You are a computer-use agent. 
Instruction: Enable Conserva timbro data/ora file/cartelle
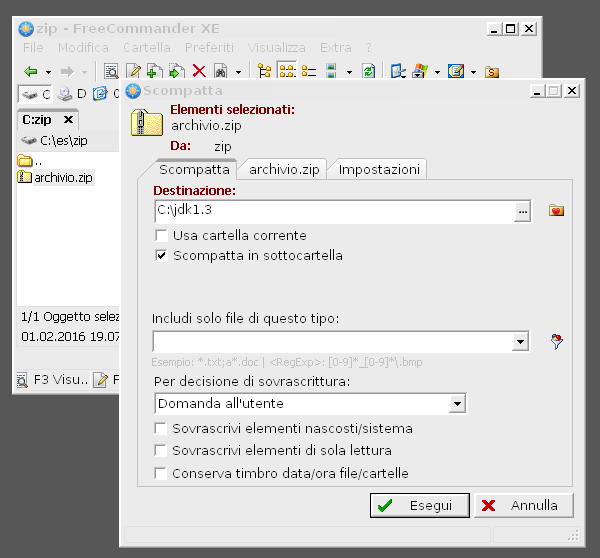[160, 473]
